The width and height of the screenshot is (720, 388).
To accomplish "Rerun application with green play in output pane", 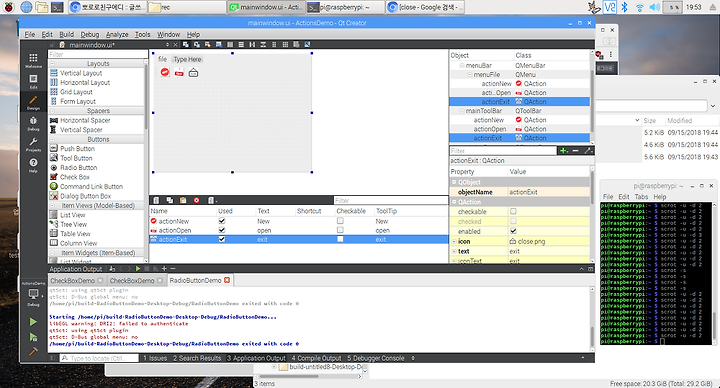I will (138, 269).
